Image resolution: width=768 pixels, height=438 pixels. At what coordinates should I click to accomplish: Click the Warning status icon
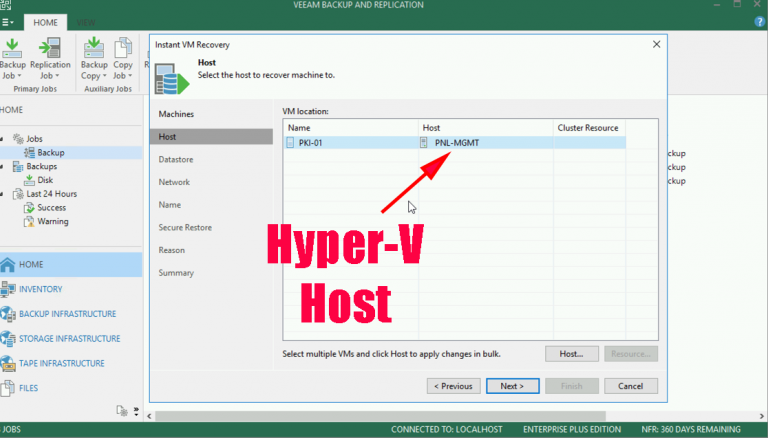29,221
